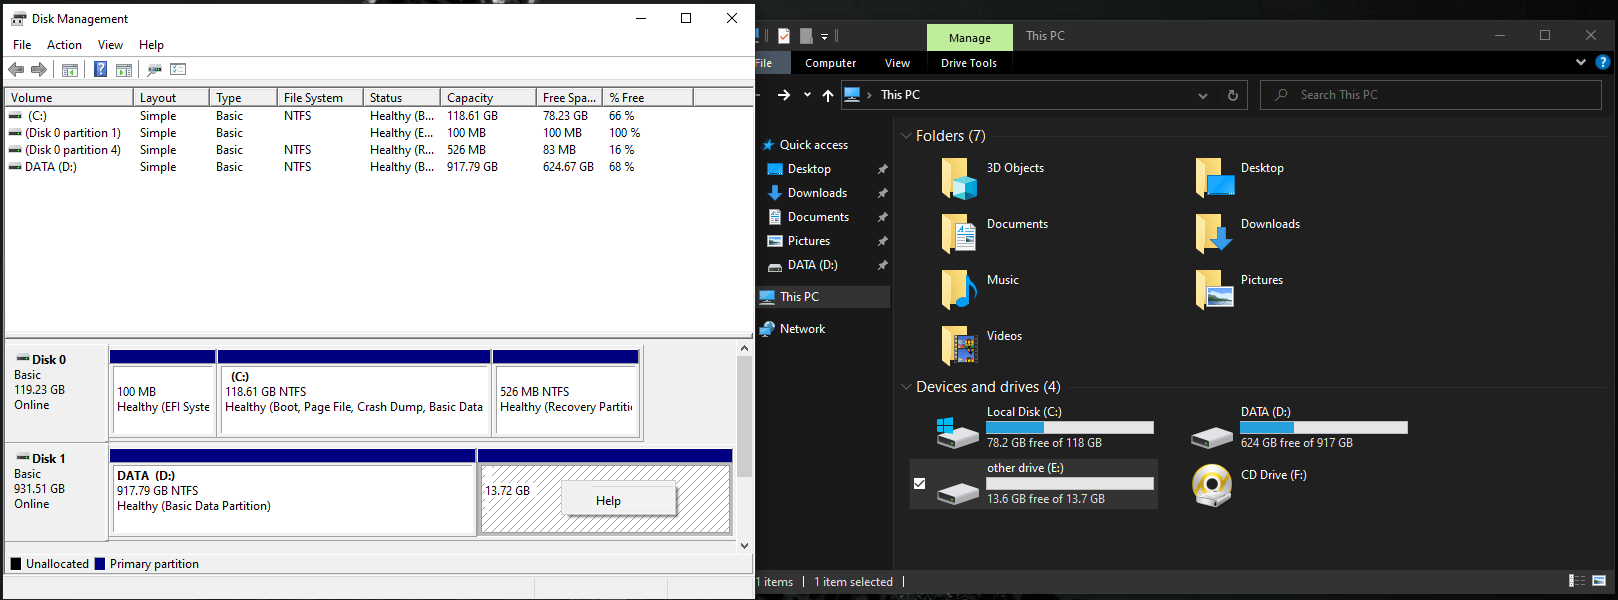
Task: Select the Videos folder icon
Action: tap(958, 346)
